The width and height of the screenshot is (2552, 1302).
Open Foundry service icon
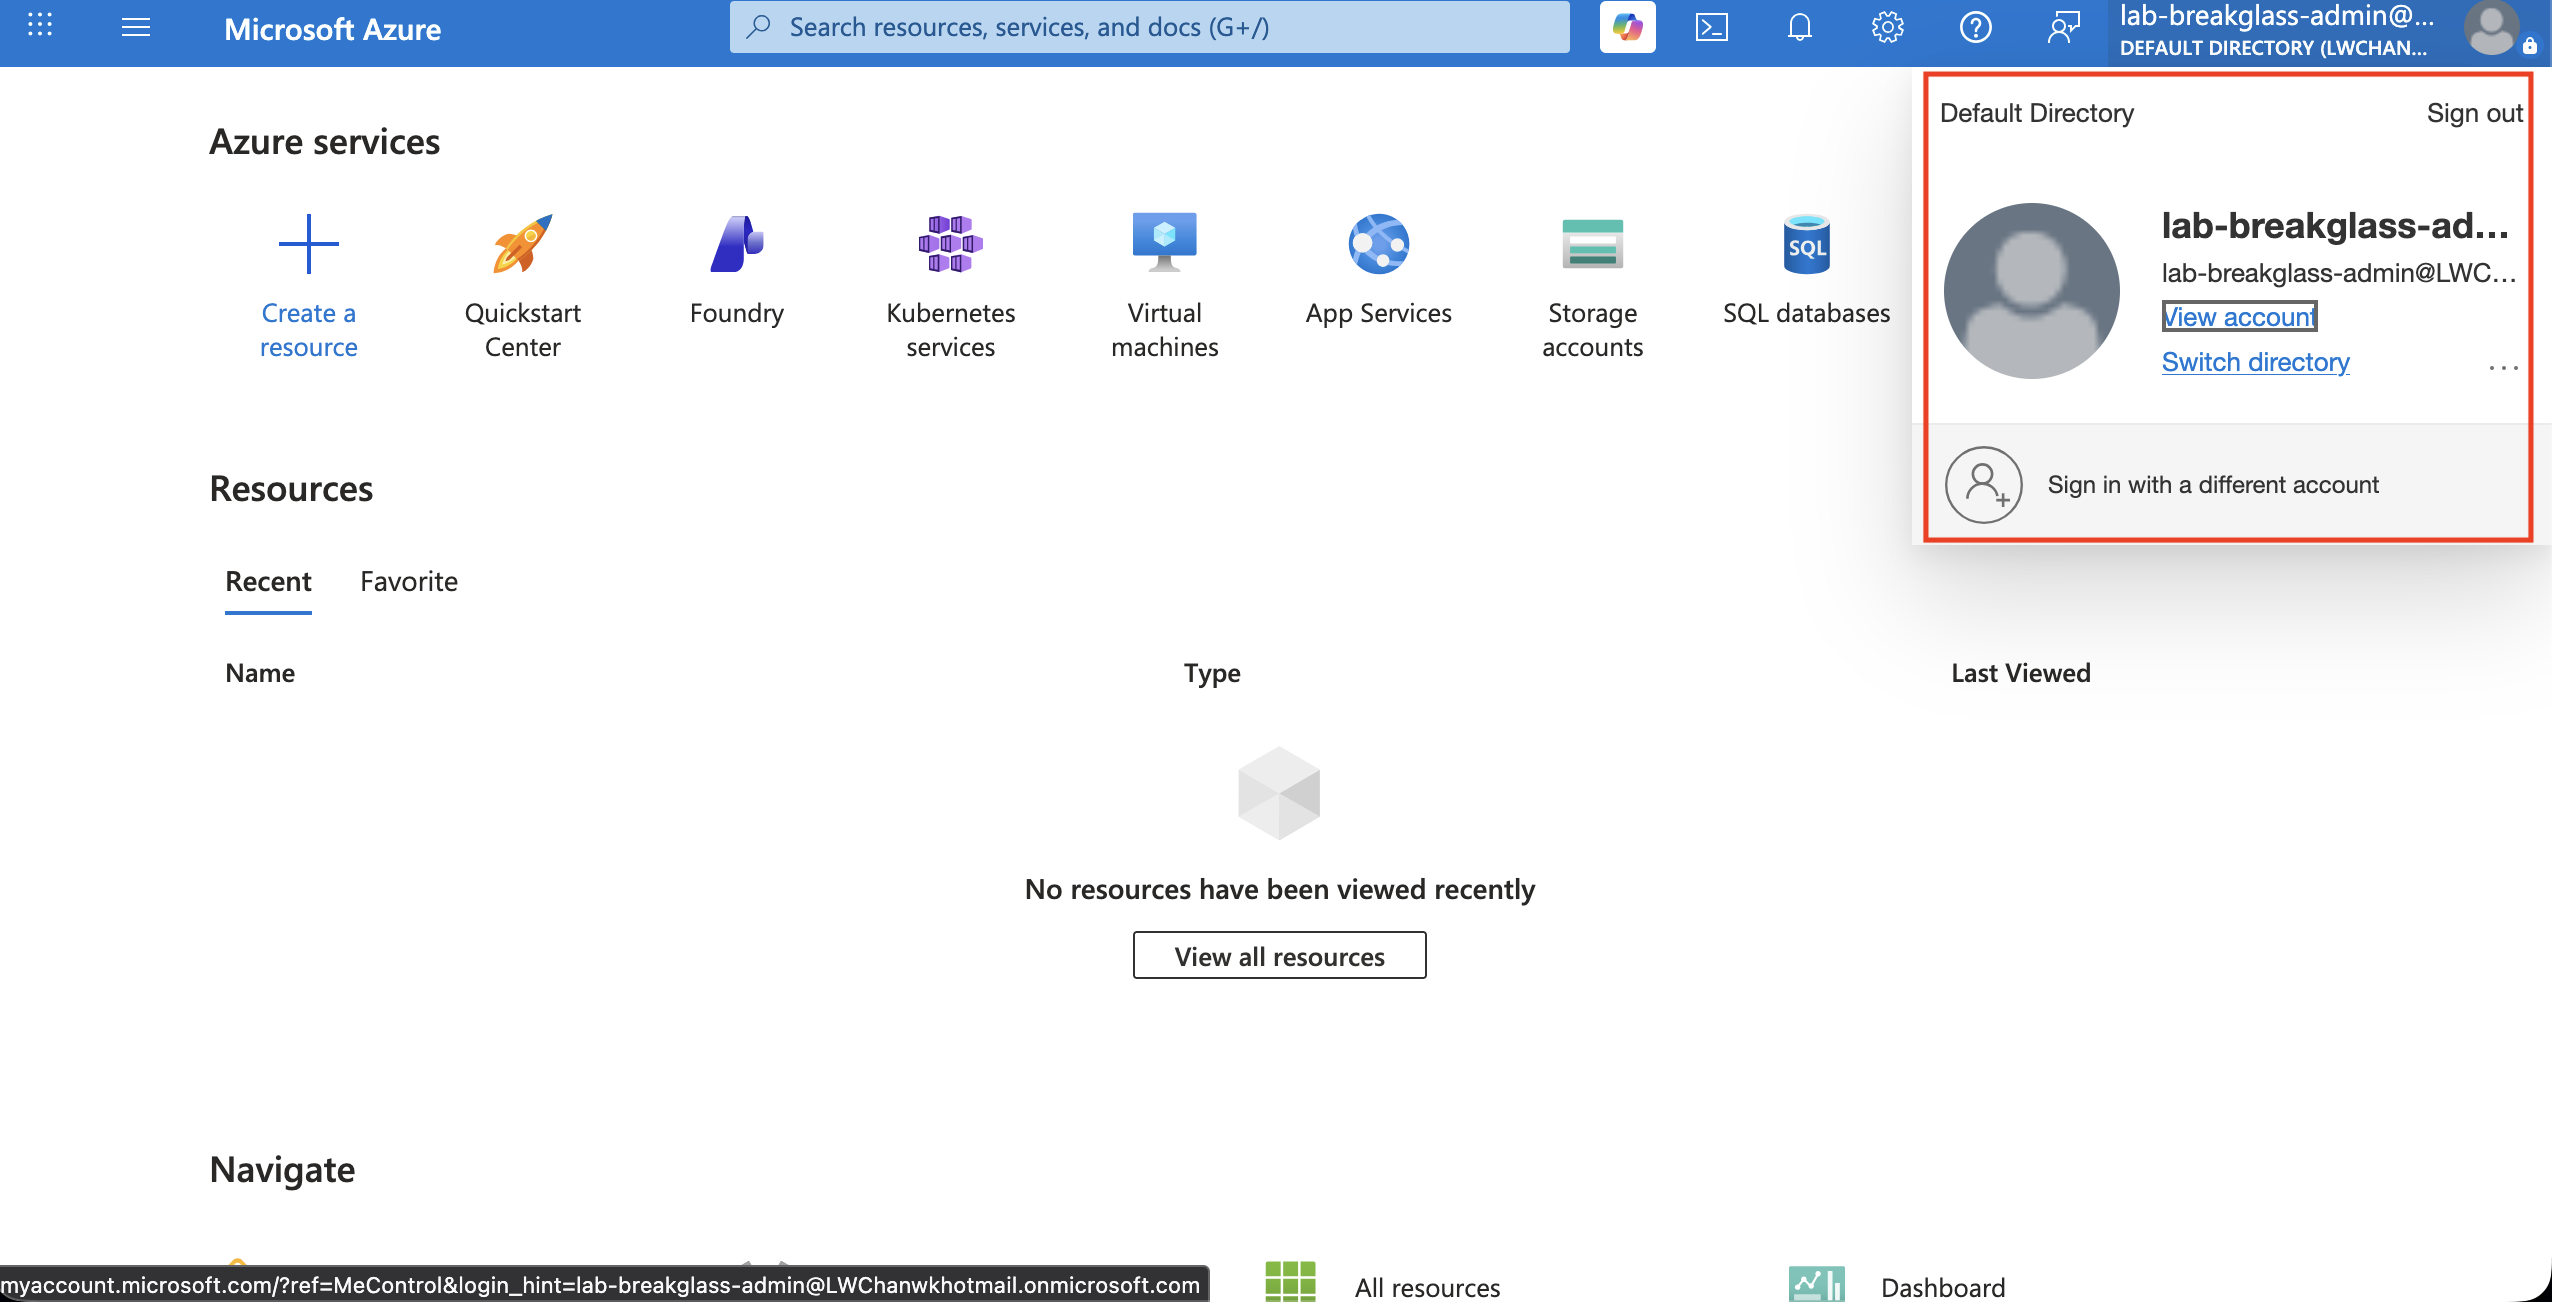coord(737,243)
